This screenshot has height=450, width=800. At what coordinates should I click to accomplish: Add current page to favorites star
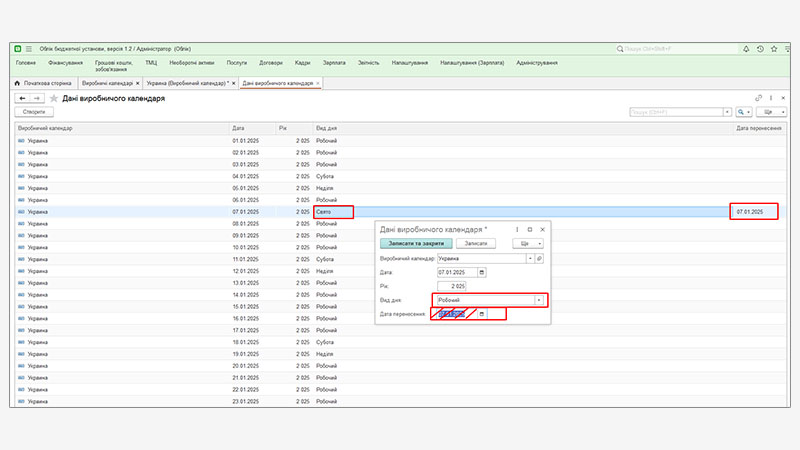coord(53,99)
